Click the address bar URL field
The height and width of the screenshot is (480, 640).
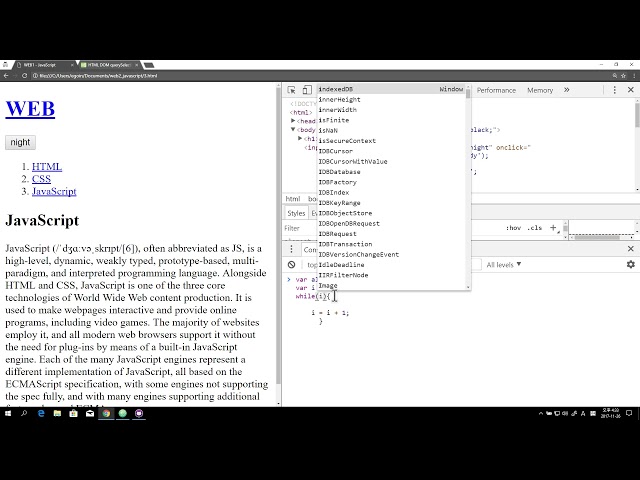(x=320, y=76)
